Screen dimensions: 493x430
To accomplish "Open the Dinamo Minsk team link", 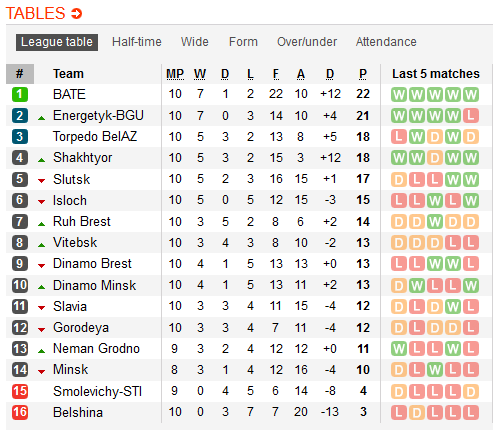I will pyautogui.click(x=94, y=285).
